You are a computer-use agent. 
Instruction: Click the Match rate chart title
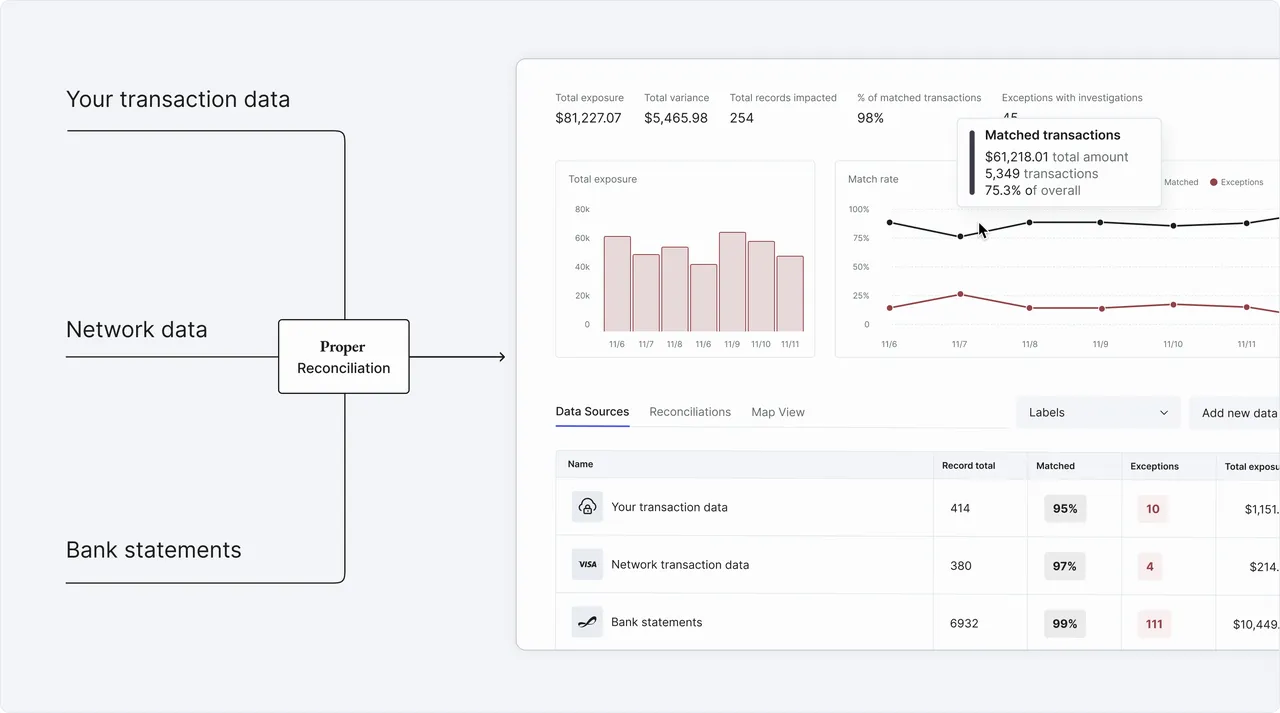873,179
